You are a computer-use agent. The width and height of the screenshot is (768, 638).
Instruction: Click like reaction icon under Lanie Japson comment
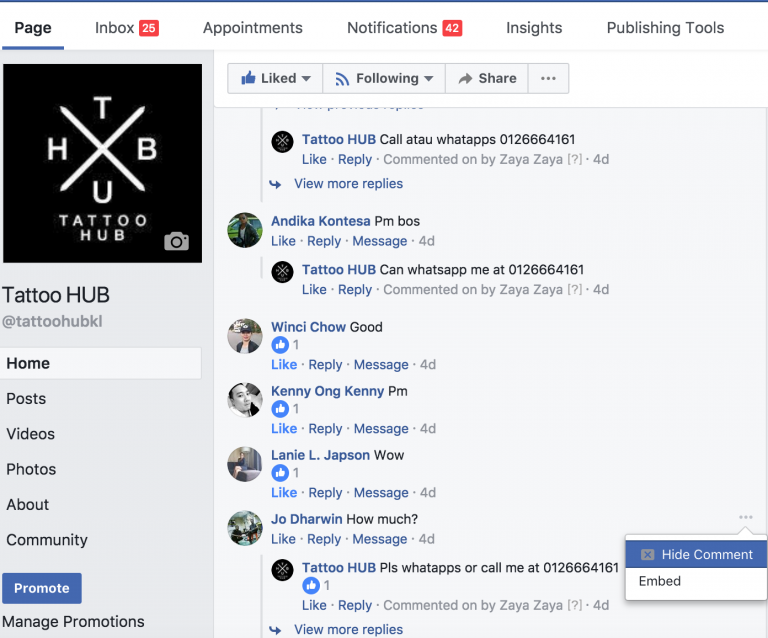(280, 473)
